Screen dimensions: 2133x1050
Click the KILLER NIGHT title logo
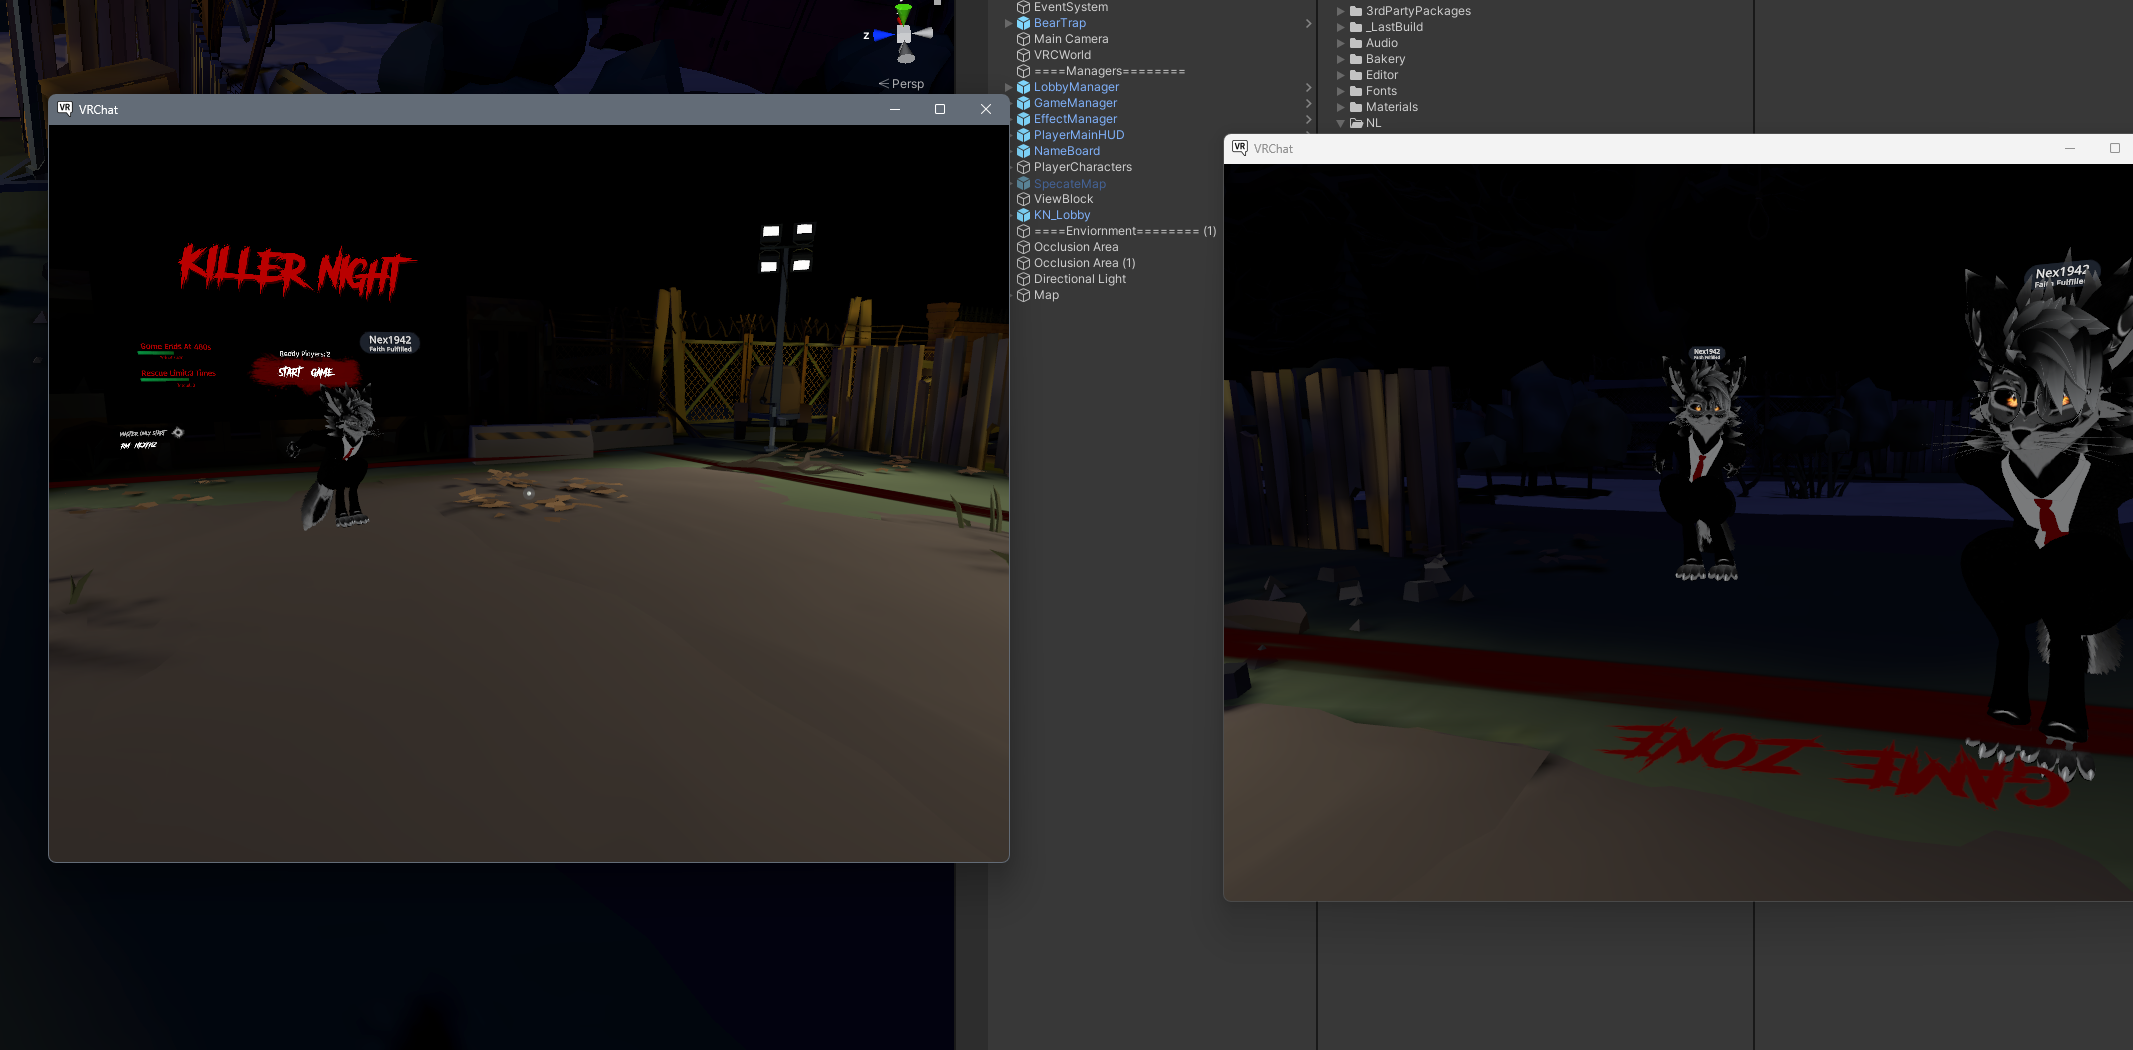tap(296, 271)
